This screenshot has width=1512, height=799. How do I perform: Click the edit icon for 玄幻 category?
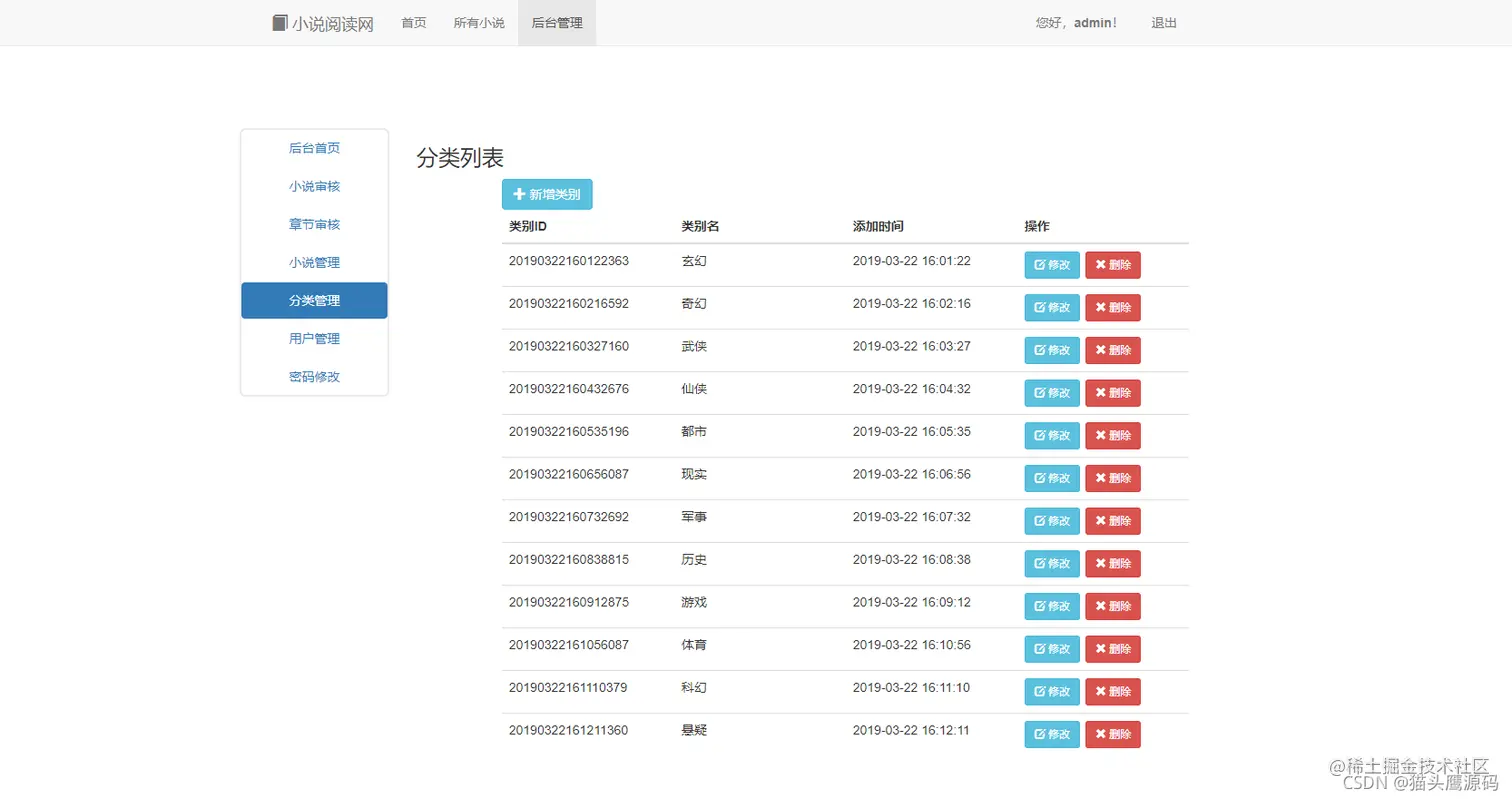pyautogui.click(x=1040, y=265)
